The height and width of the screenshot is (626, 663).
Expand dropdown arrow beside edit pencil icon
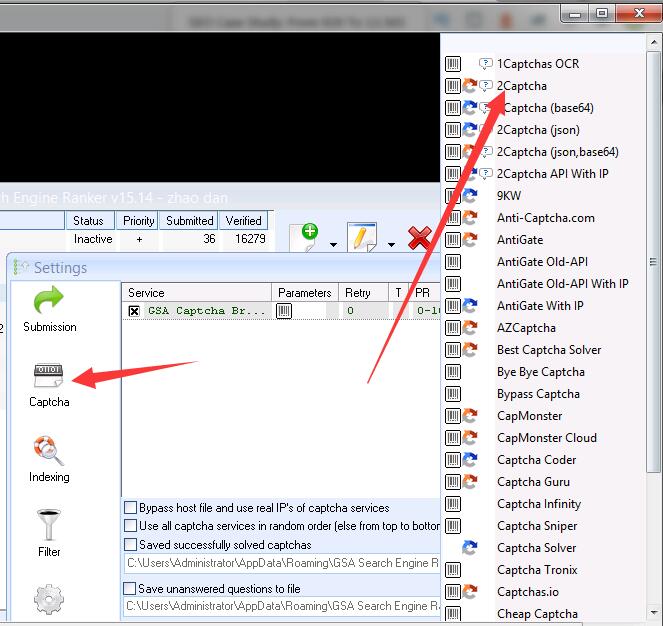[x=390, y=244]
